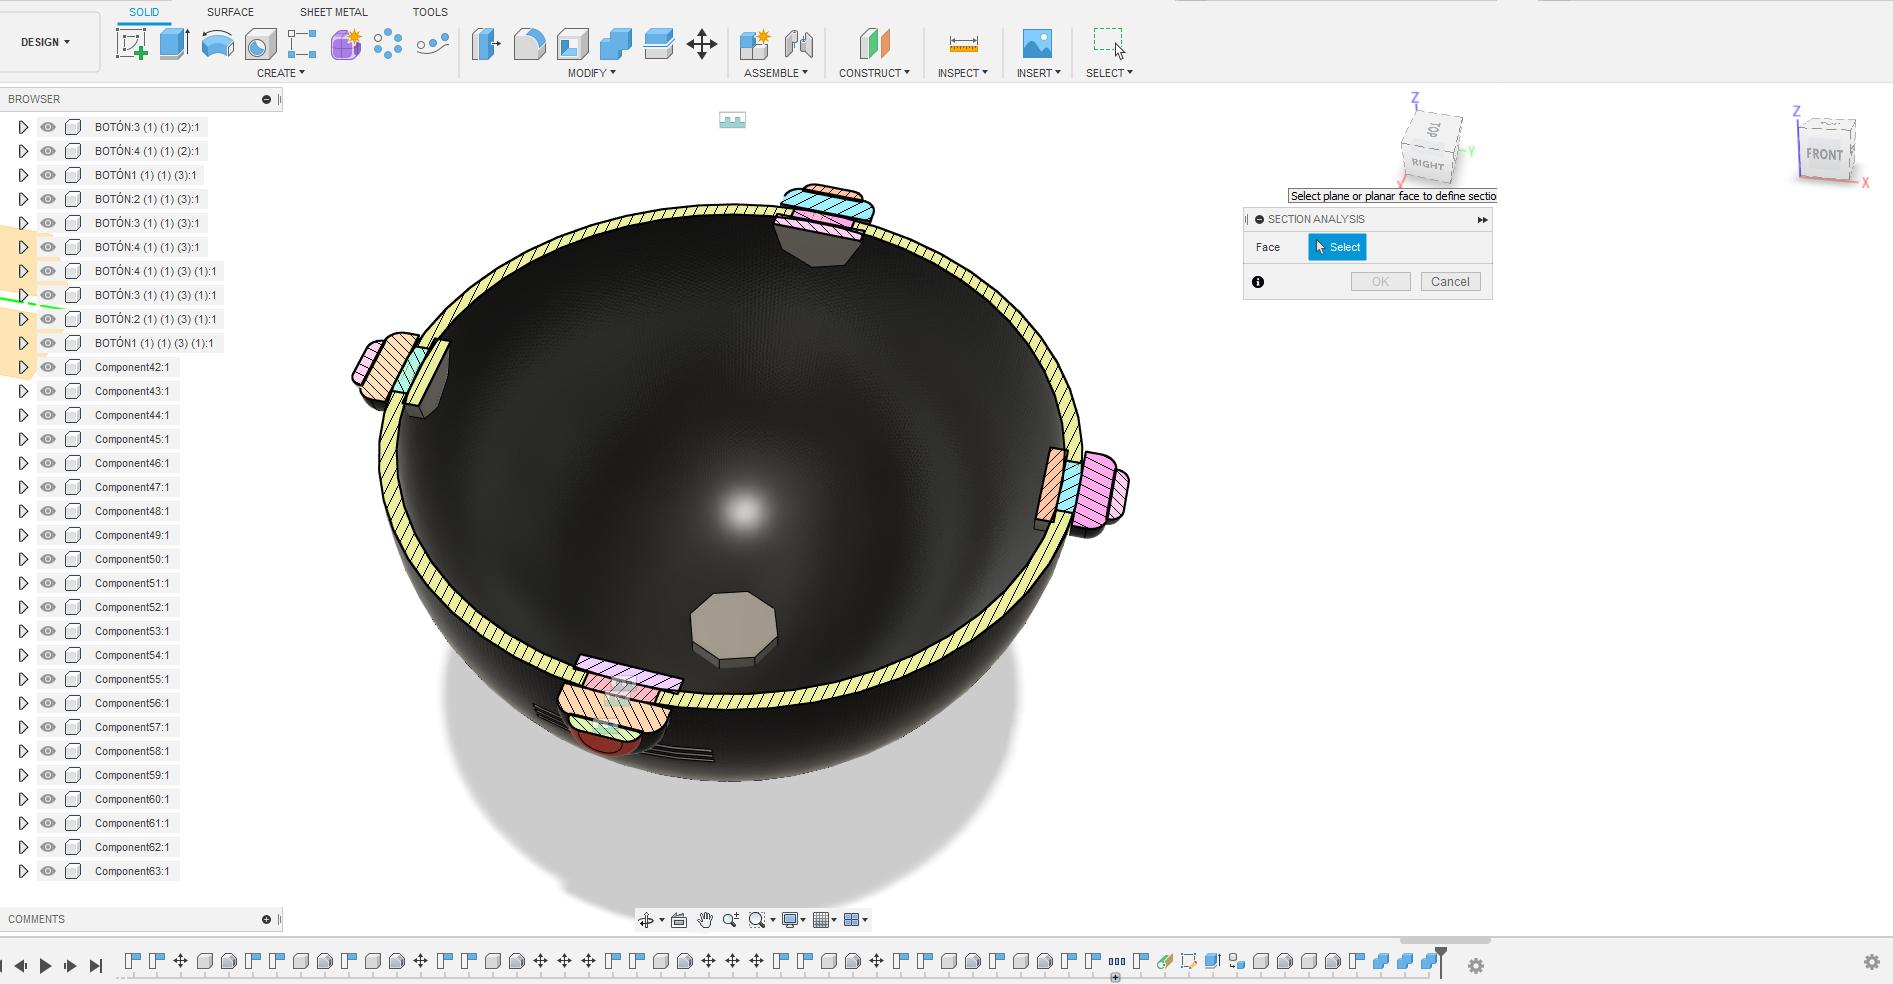1893x984 pixels.
Task: Play the timeline animation
Action: pyautogui.click(x=45, y=965)
